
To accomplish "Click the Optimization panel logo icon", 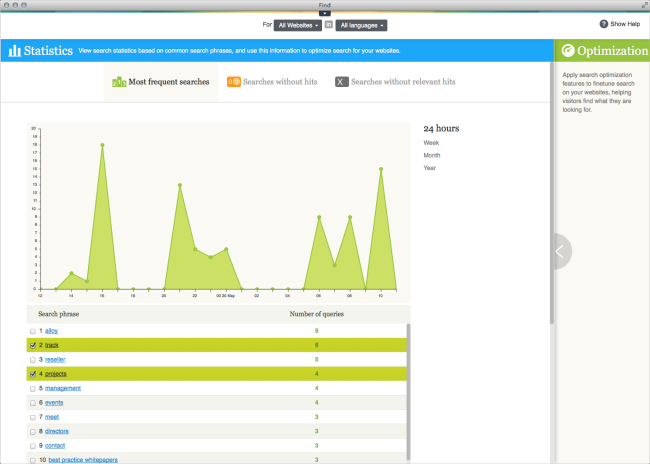I will coord(568,51).
